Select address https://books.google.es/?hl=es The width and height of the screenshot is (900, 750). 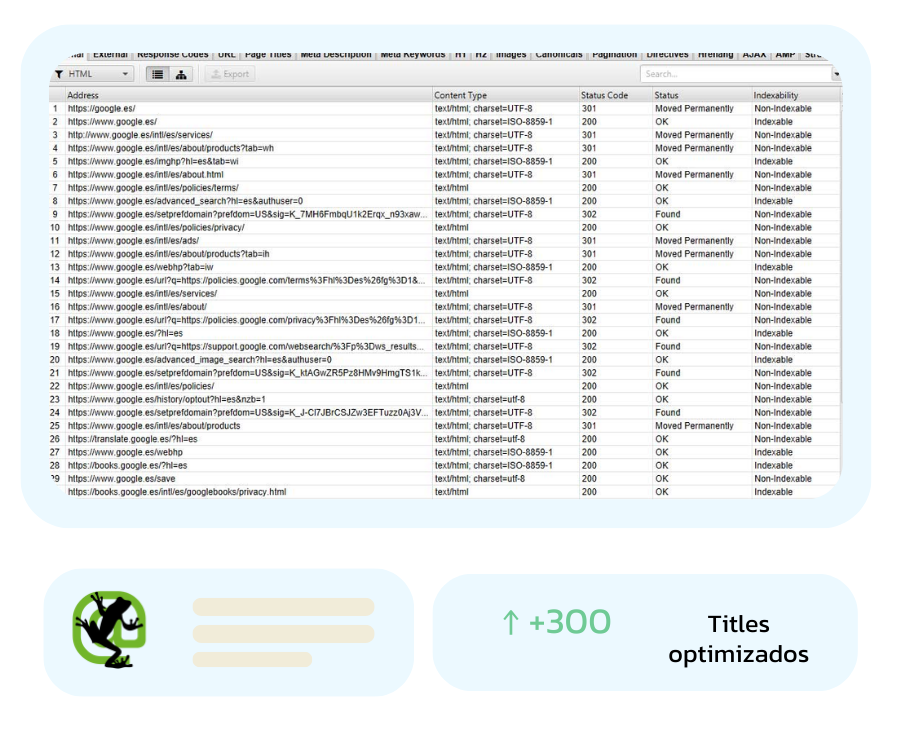point(127,465)
